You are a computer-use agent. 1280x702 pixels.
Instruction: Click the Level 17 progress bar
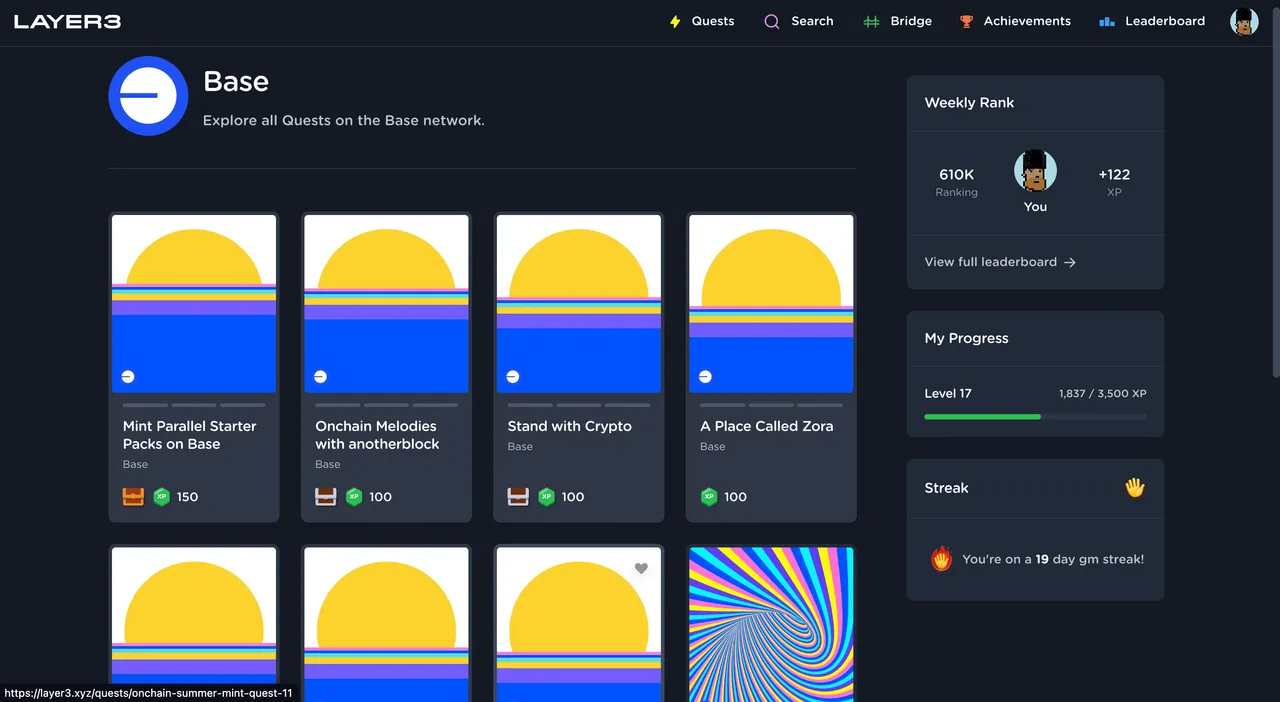(1035, 416)
